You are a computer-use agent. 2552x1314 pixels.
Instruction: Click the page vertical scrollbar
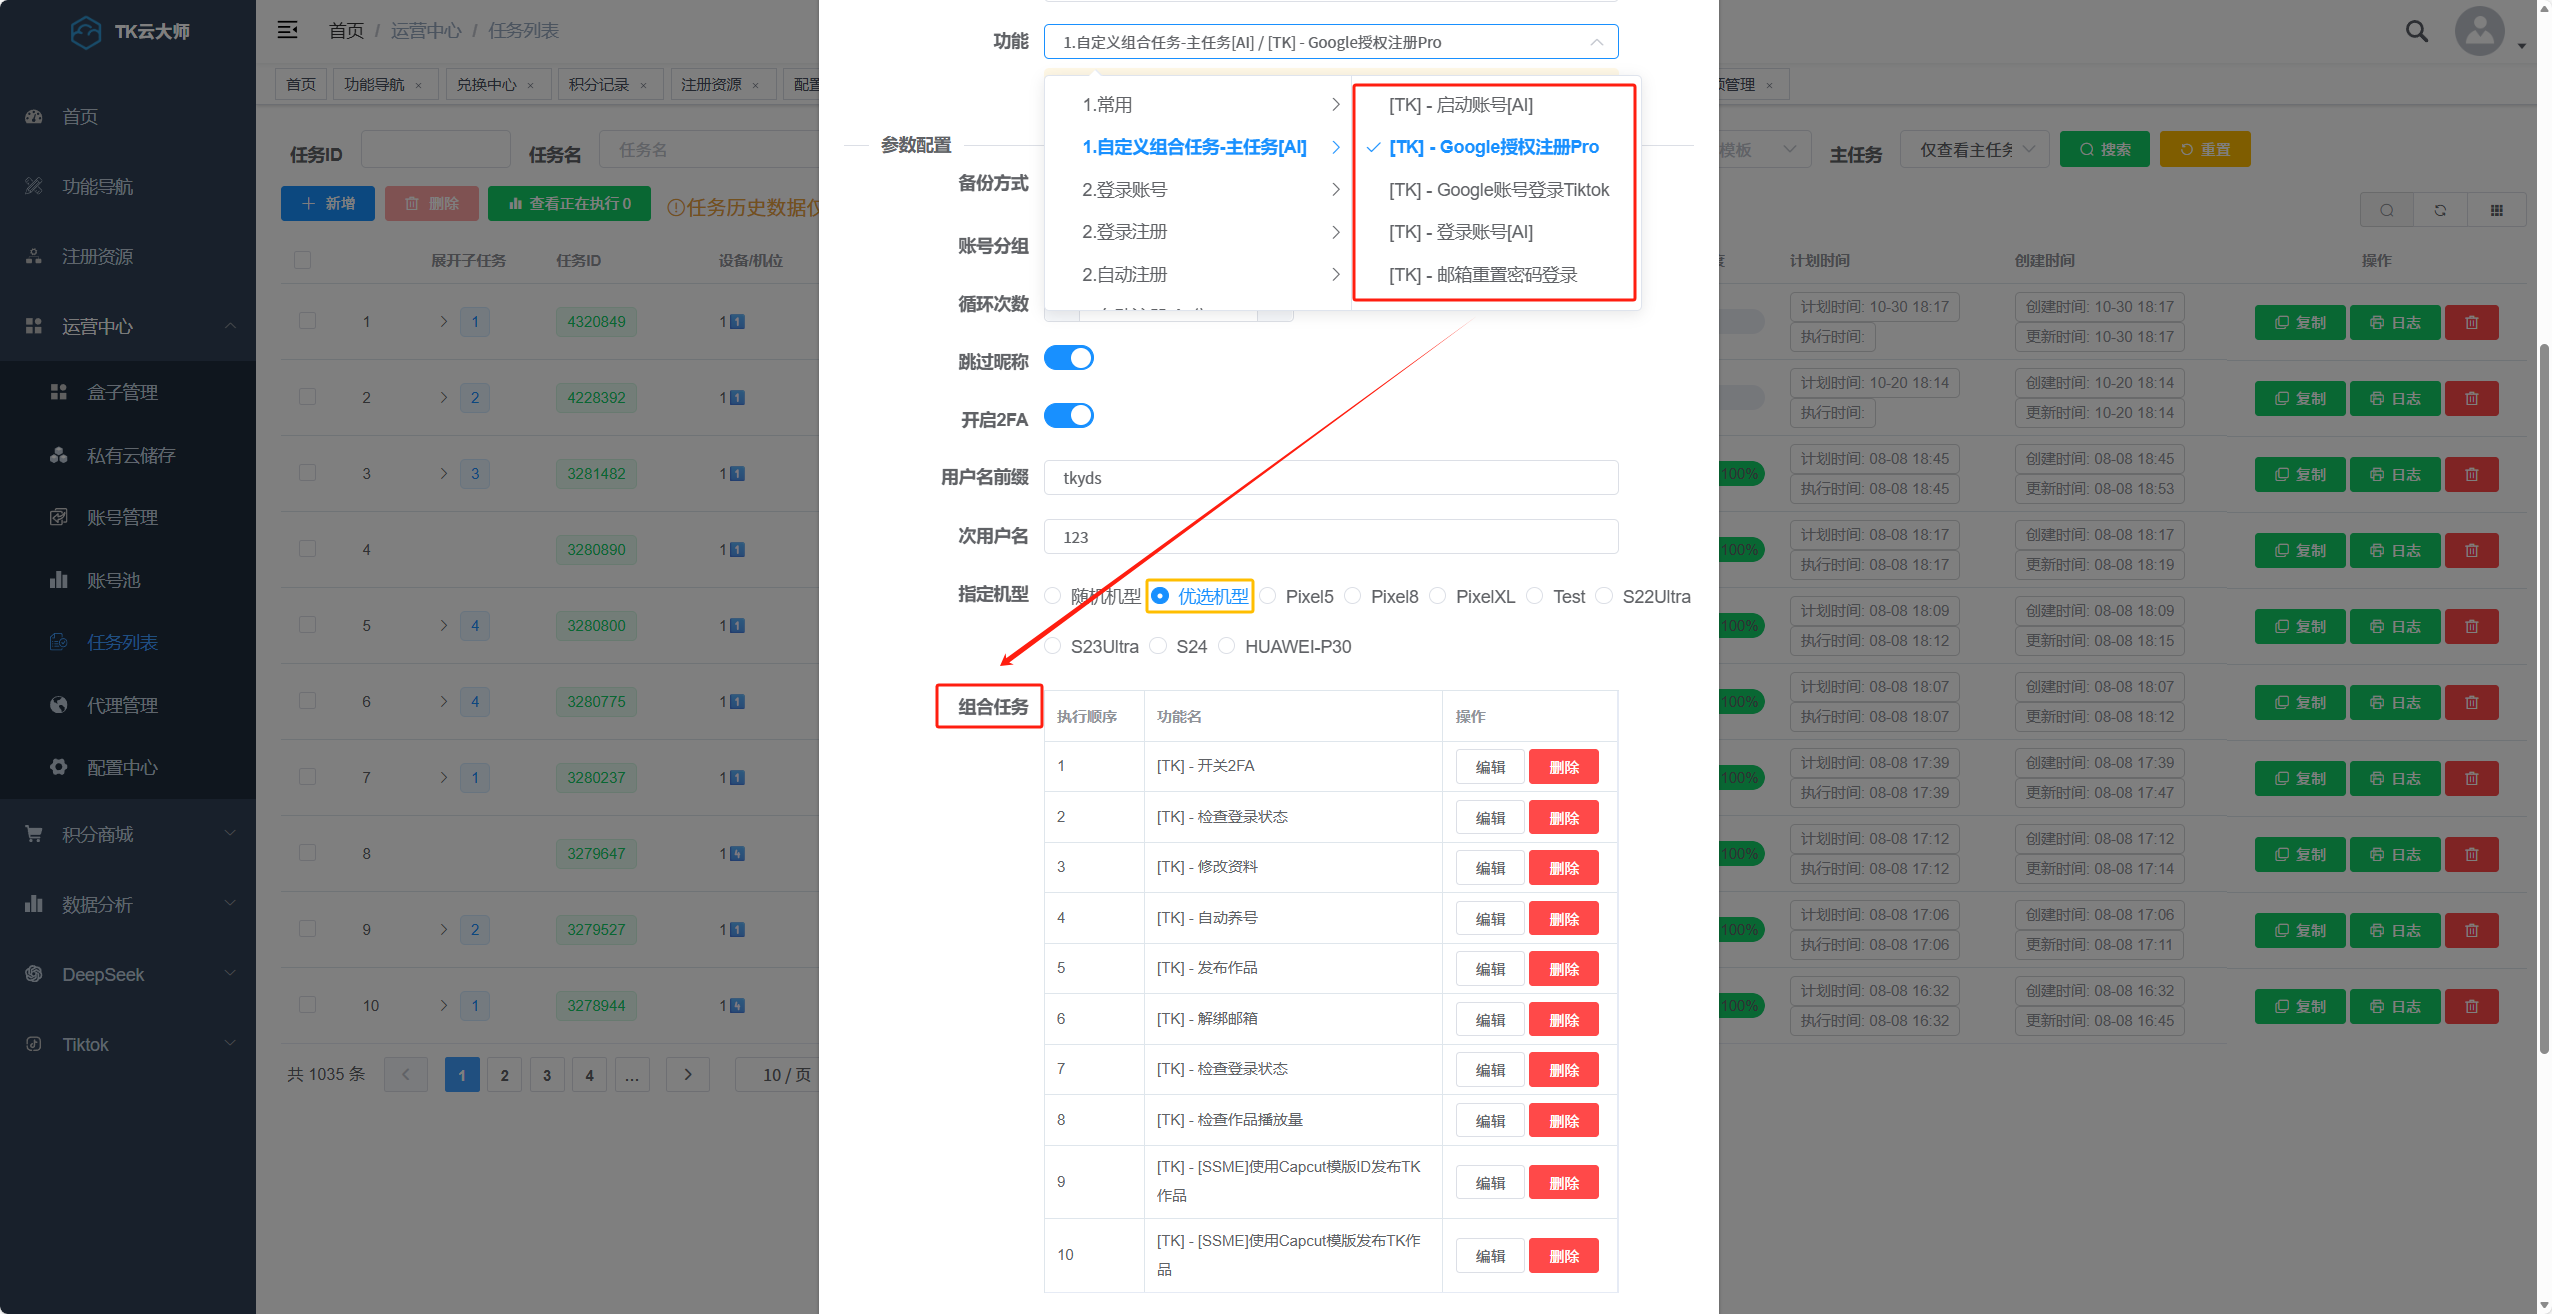tap(2543, 700)
